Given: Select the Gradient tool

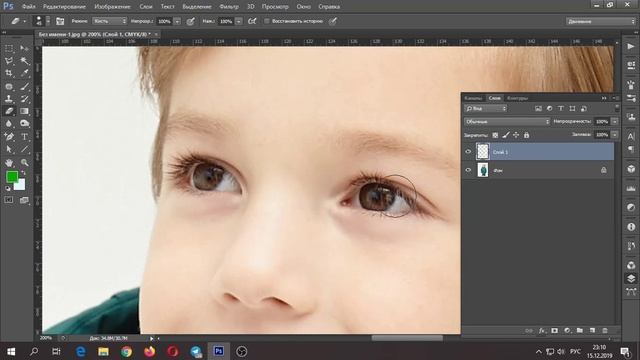Looking at the screenshot, I should click(24, 111).
